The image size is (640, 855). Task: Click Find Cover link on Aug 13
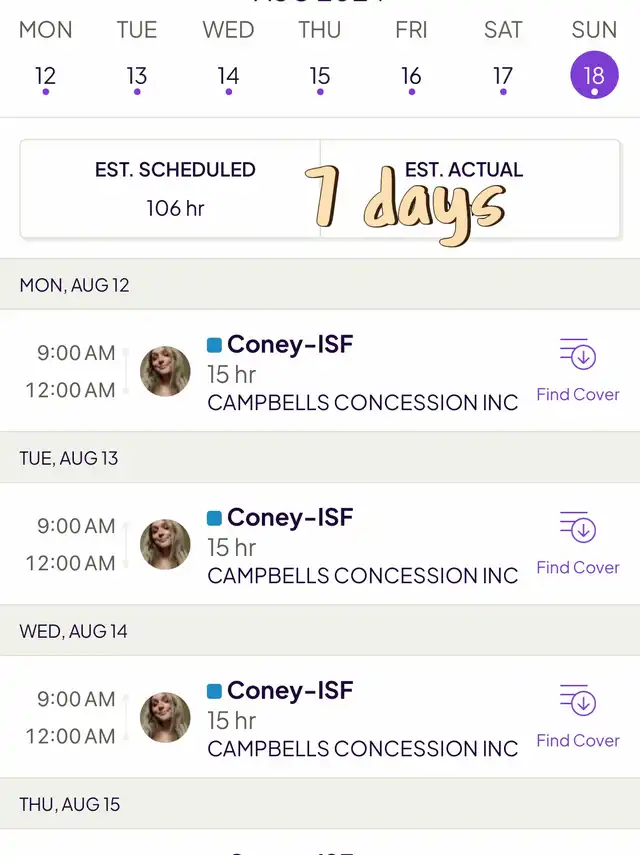[578, 567]
